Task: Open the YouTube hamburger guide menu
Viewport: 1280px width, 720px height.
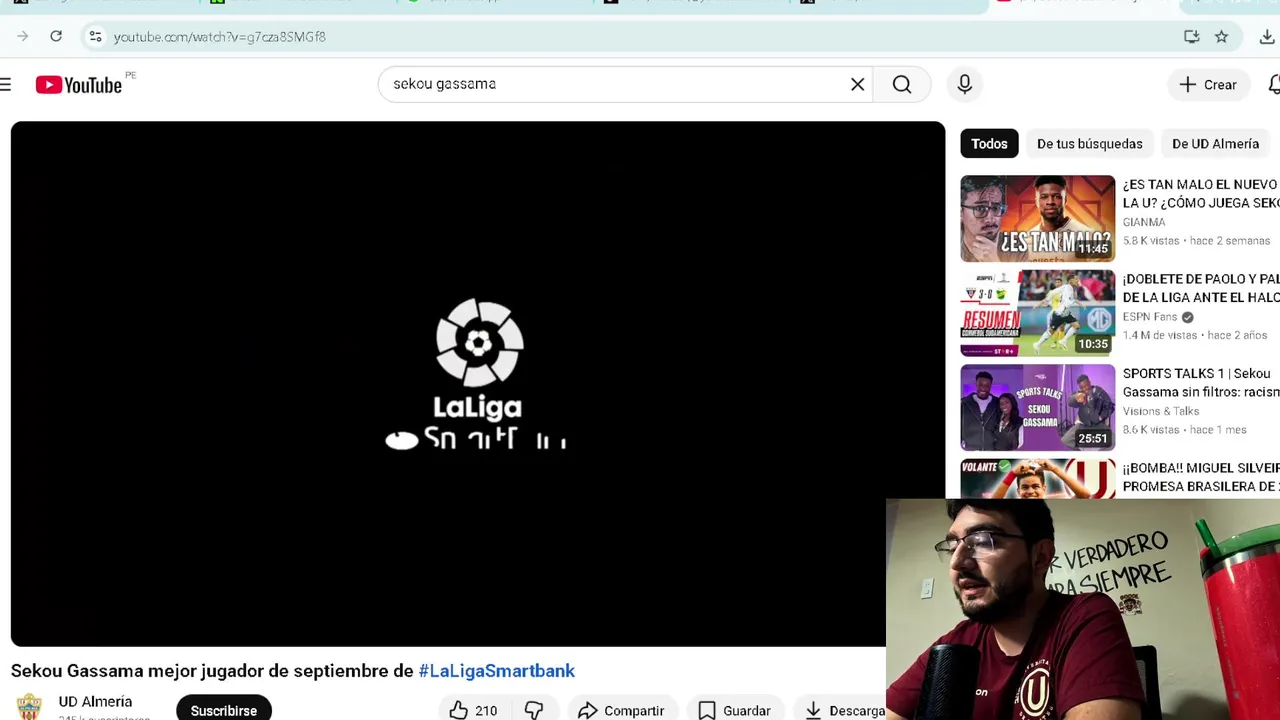Action: [x=6, y=85]
